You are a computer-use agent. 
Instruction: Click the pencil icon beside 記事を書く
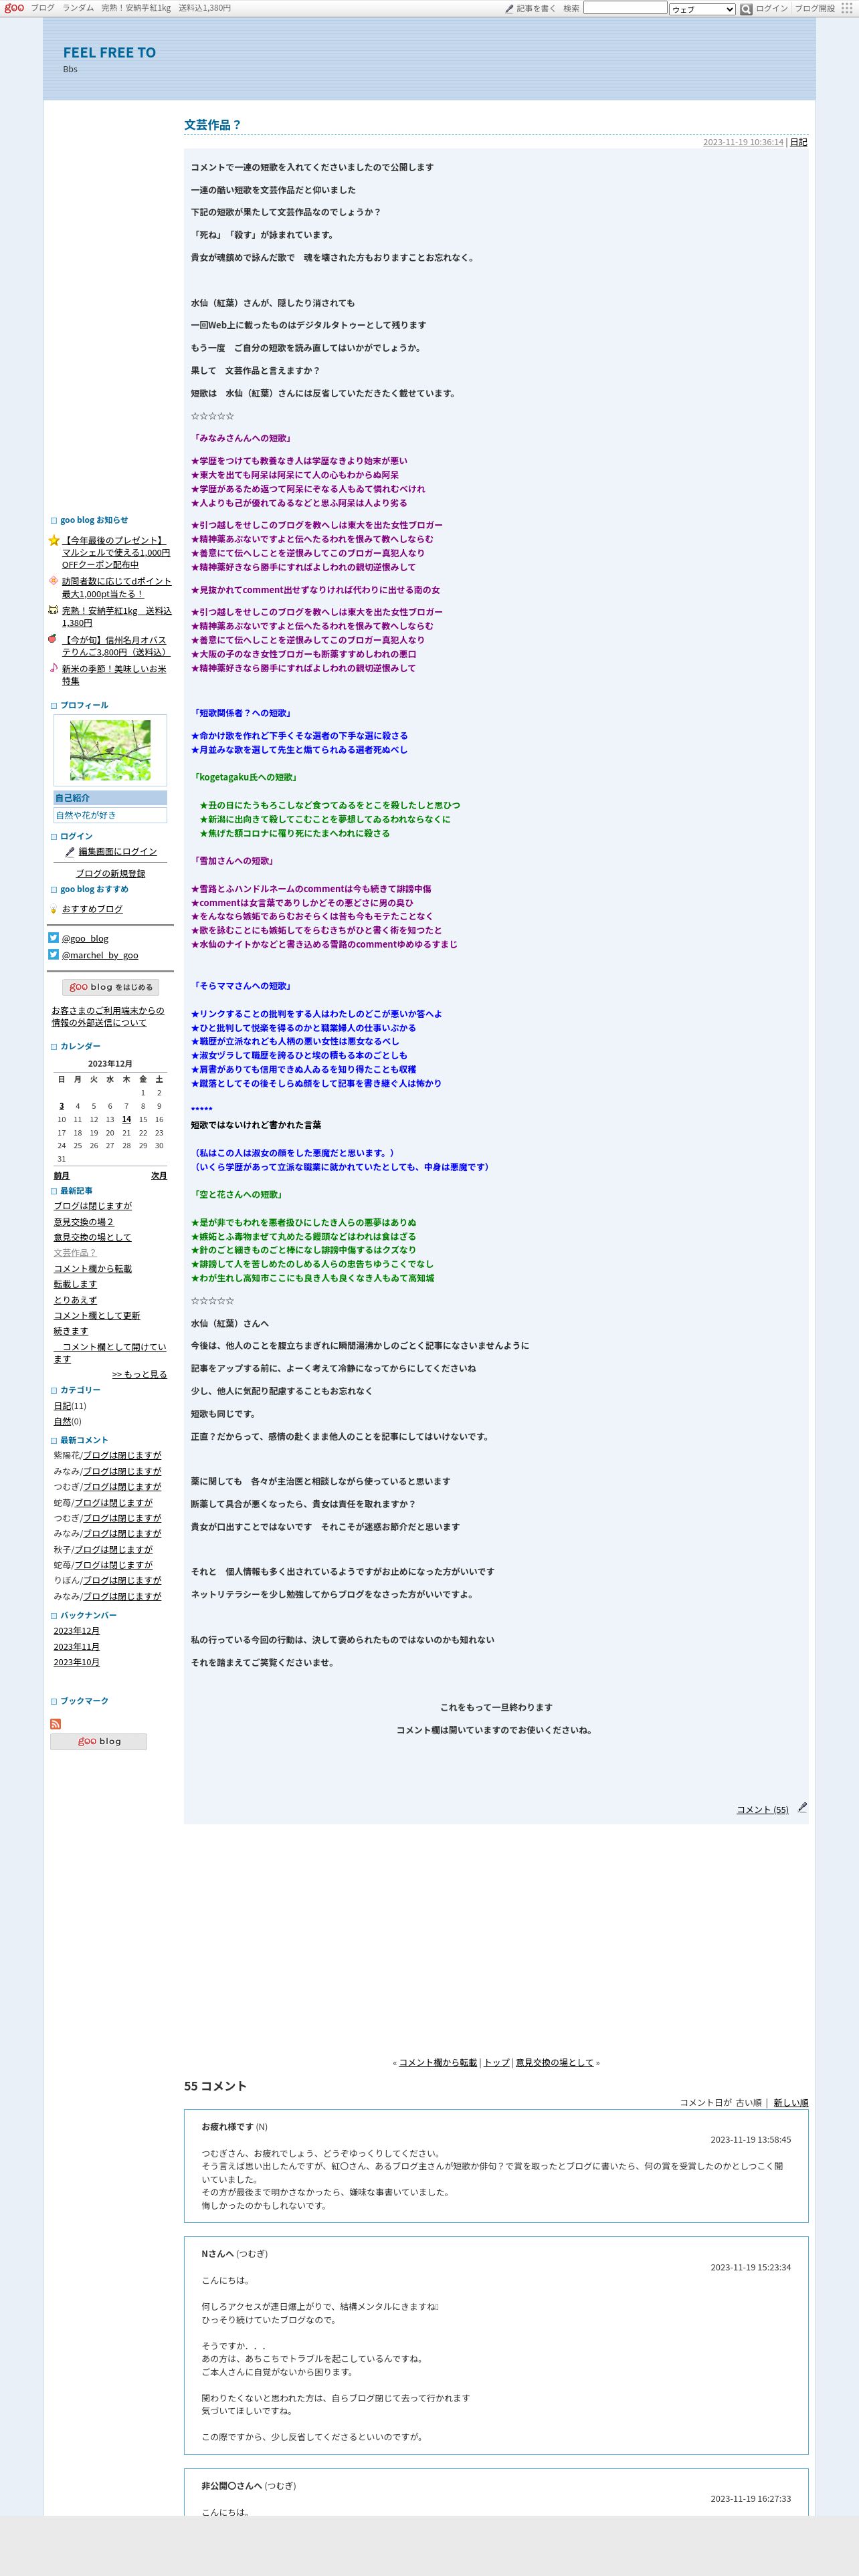pos(509,9)
